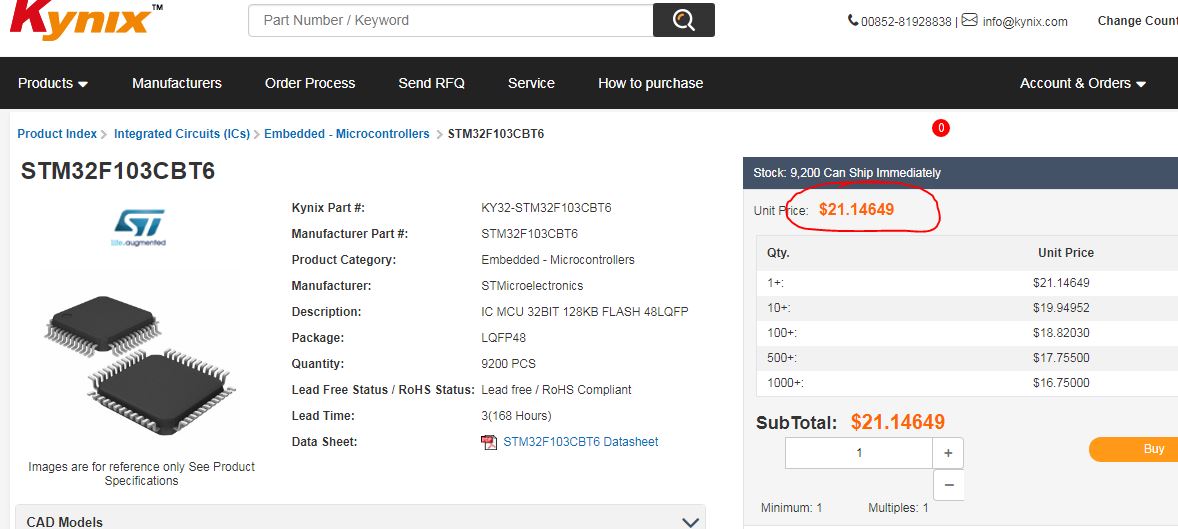This screenshot has width=1178, height=529.
Task: Click the Kynix logo
Action: point(84,19)
